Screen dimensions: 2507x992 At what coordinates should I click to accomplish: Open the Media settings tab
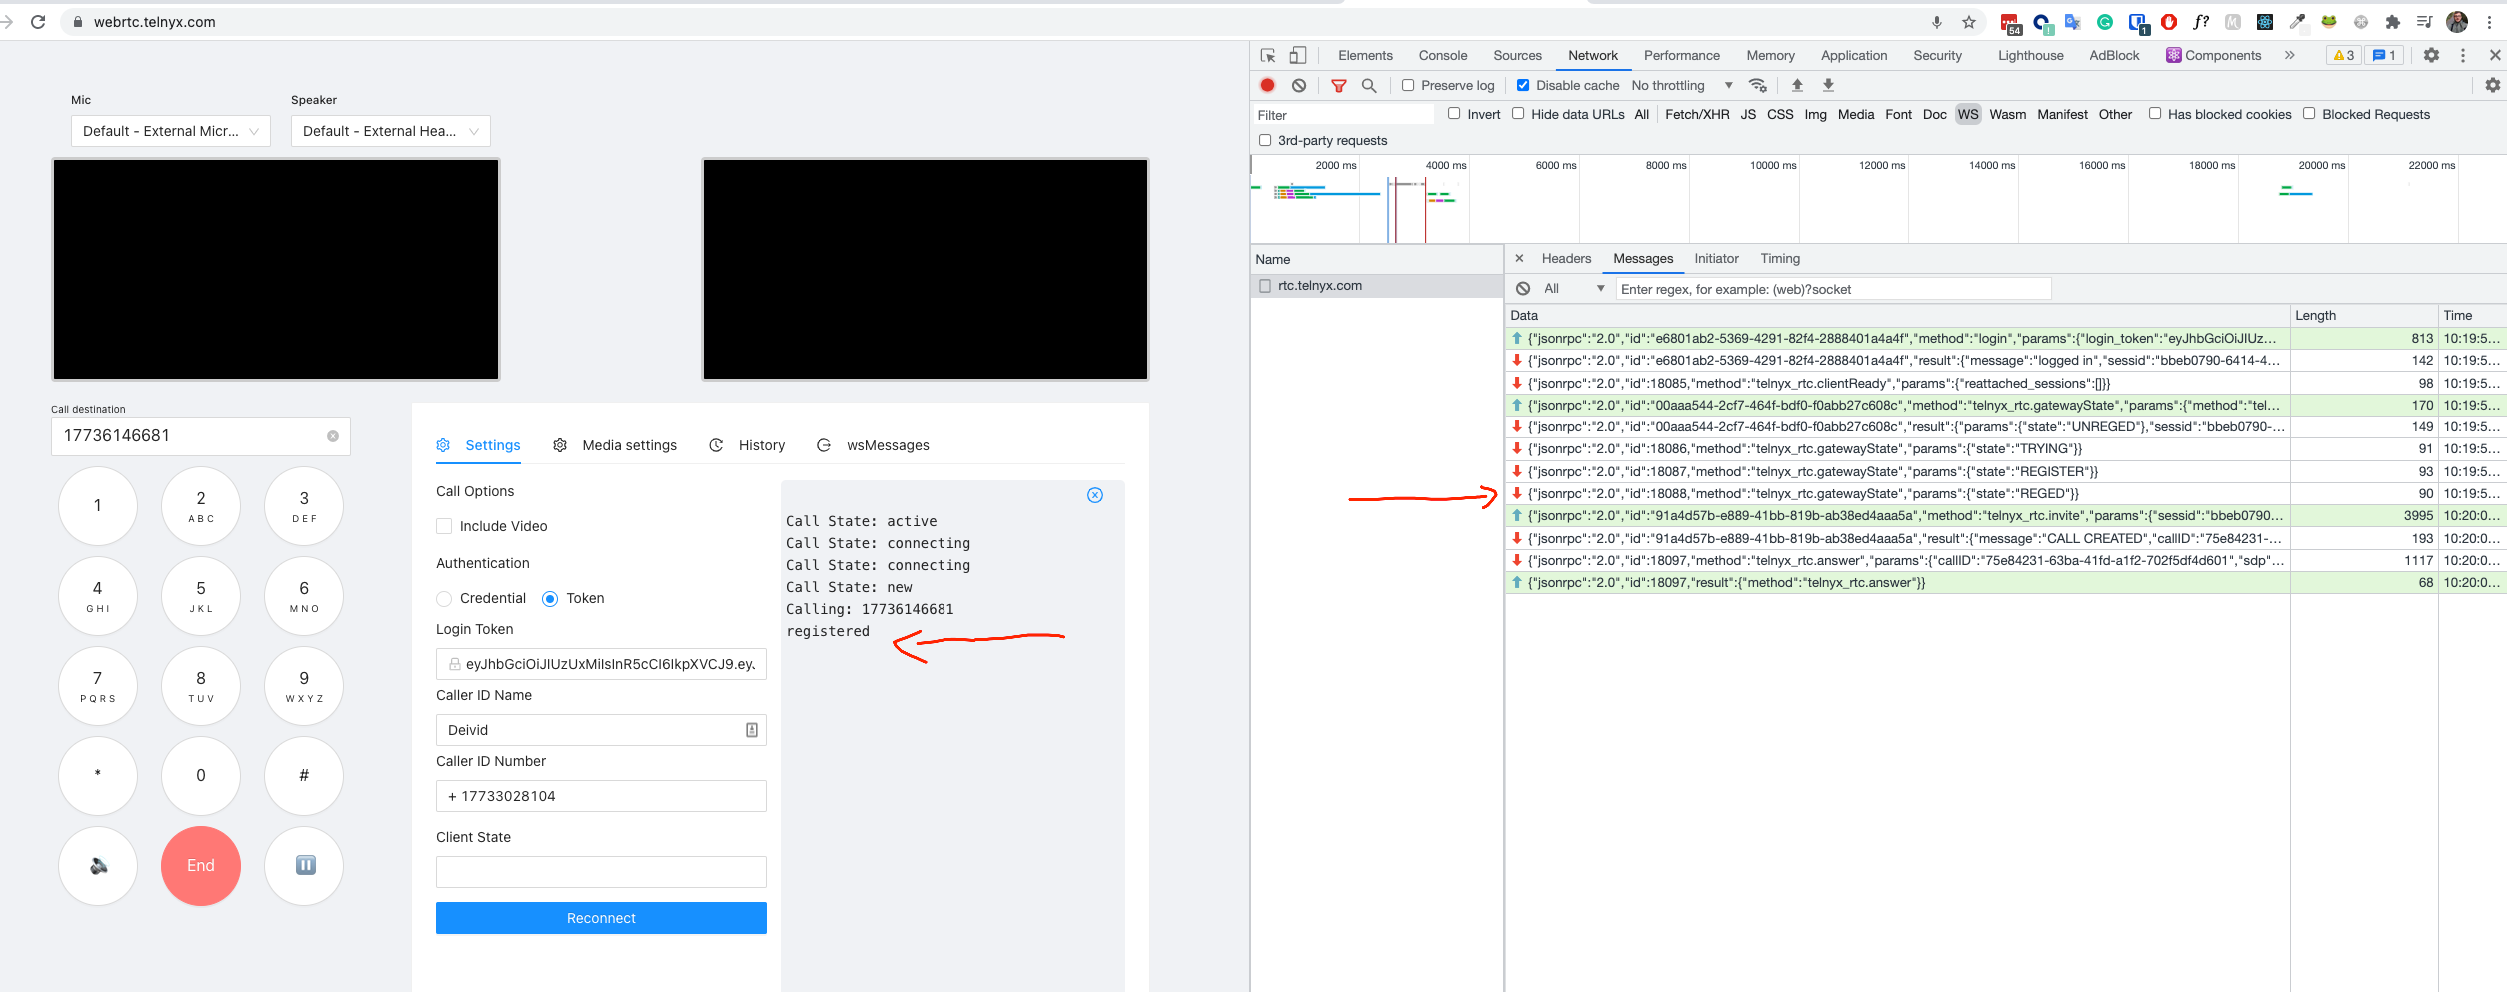628,445
